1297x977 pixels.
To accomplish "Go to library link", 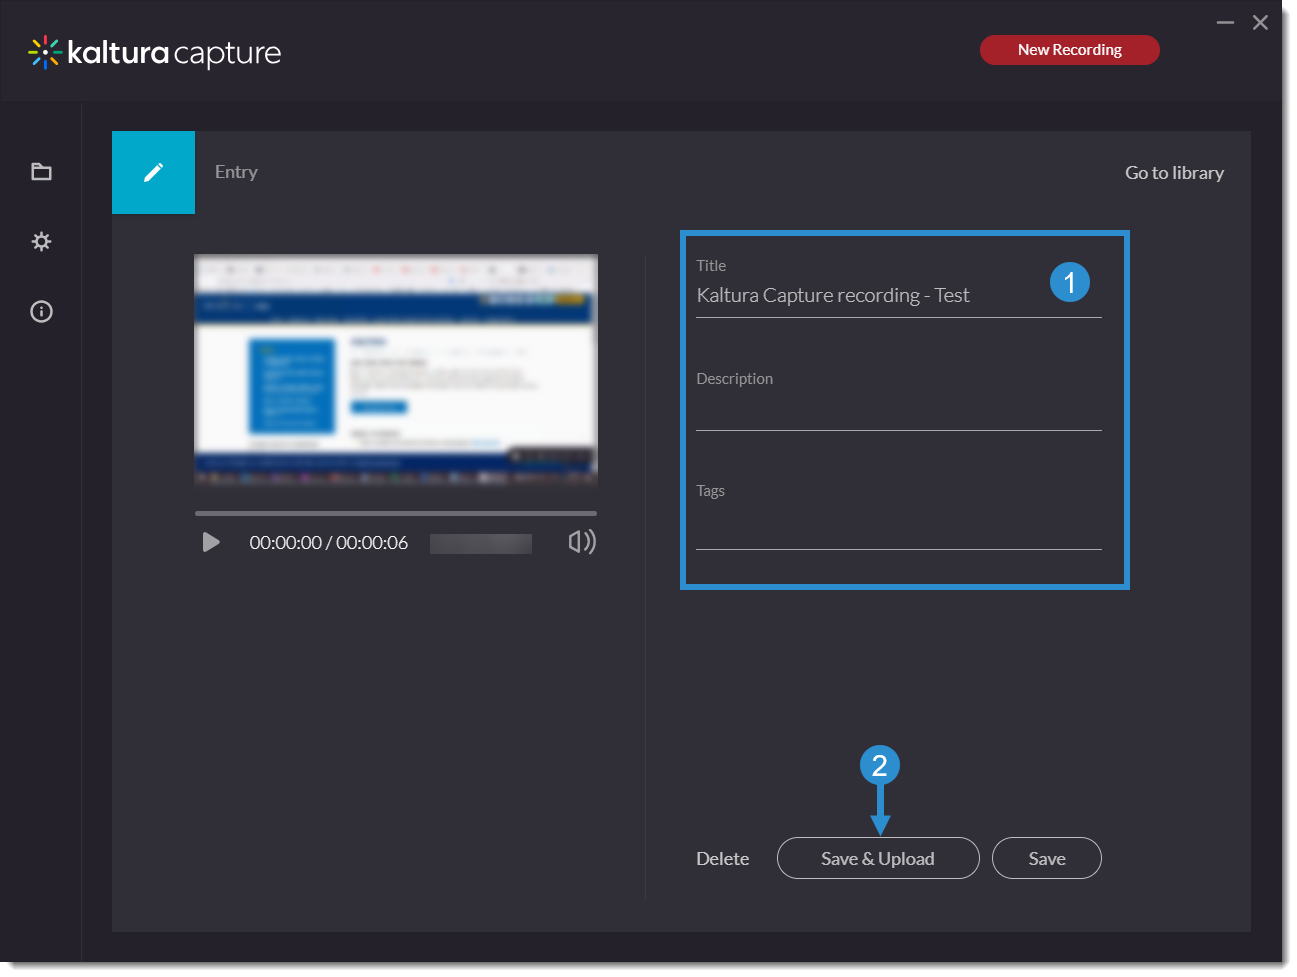I will (1174, 173).
